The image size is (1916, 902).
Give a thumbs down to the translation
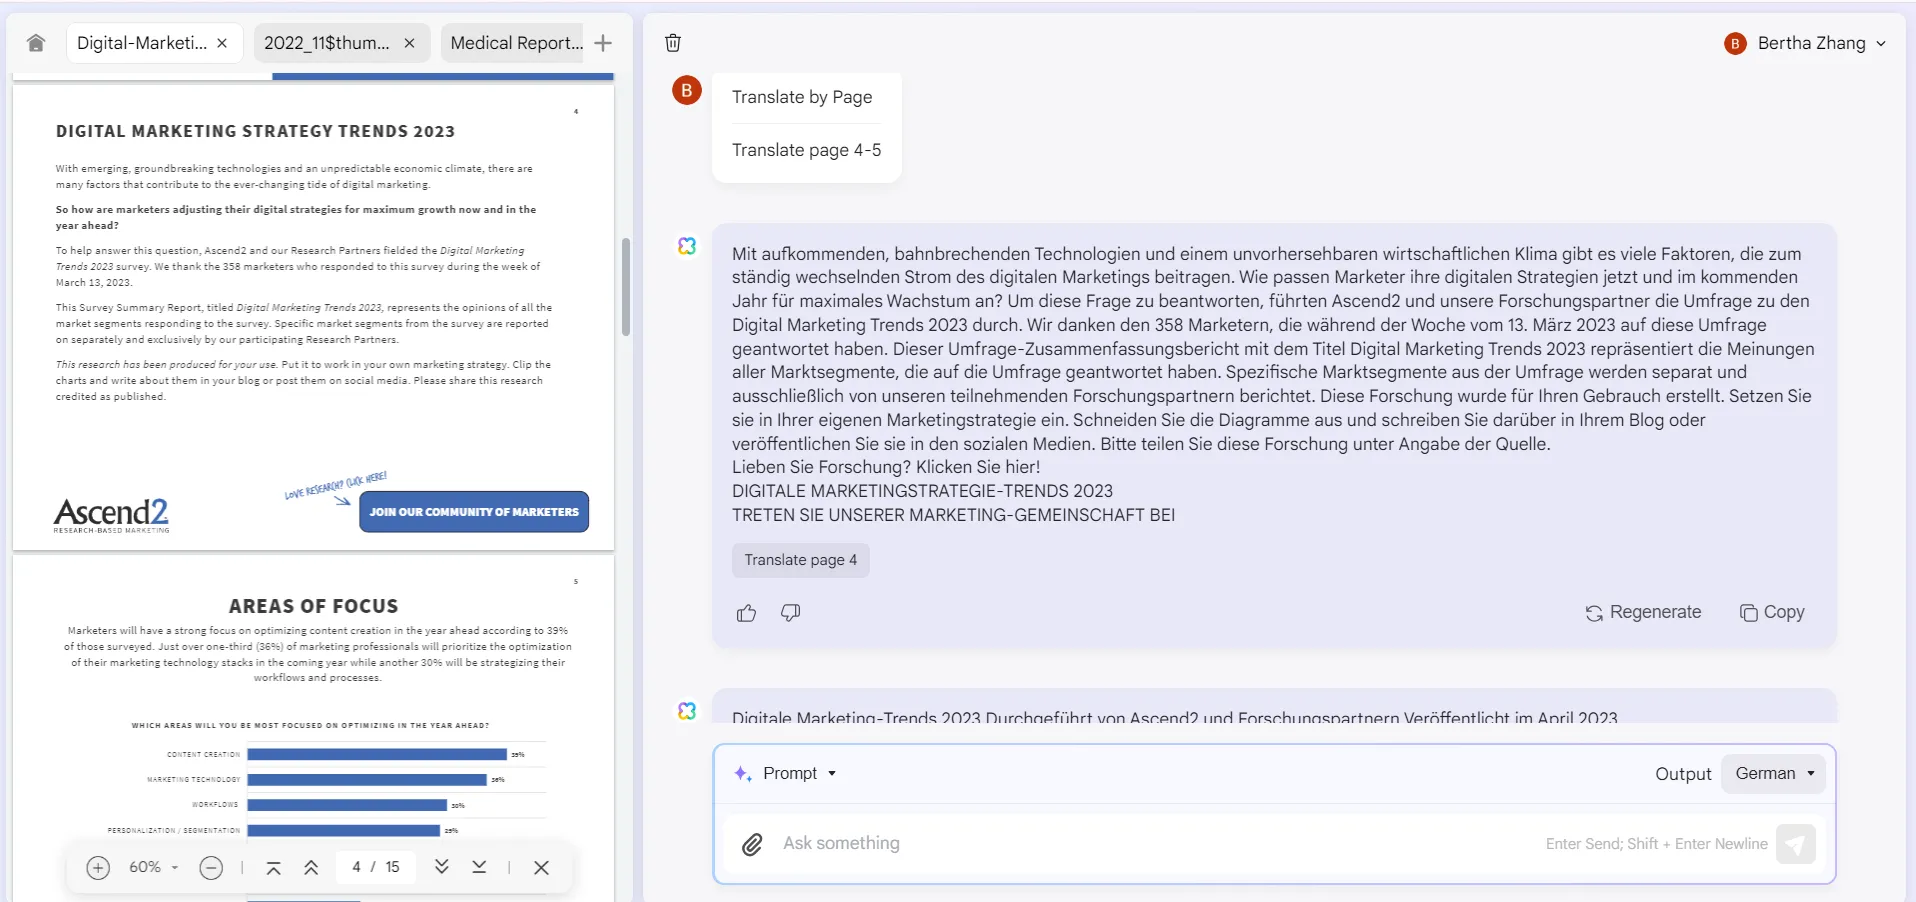click(790, 613)
